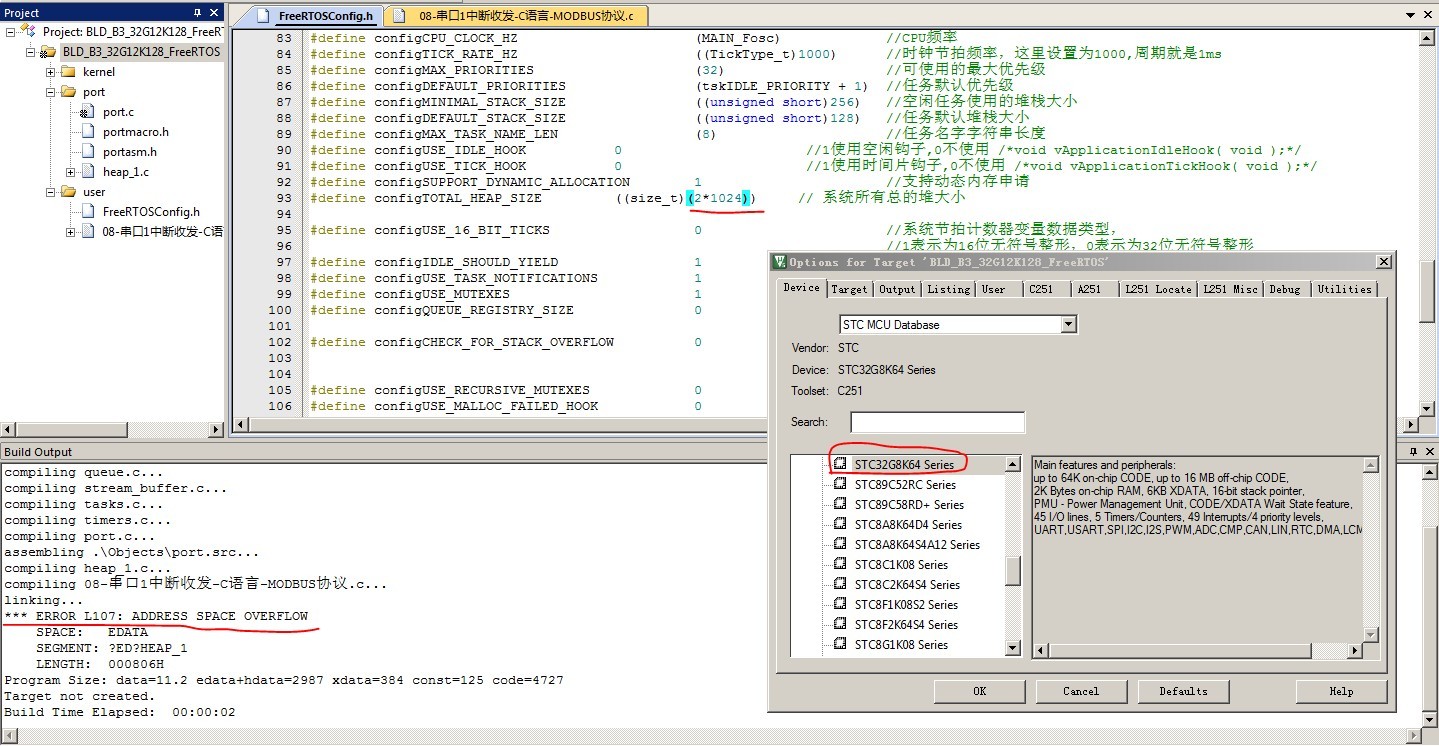Select BLD_B3_32G12K128_FreeRTOS target in tree
The width and height of the screenshot is (1439, 746).
[141, 52]
